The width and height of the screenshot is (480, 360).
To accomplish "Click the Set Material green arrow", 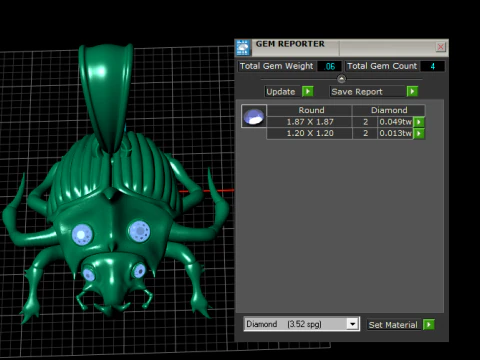I will coord(429,324).
